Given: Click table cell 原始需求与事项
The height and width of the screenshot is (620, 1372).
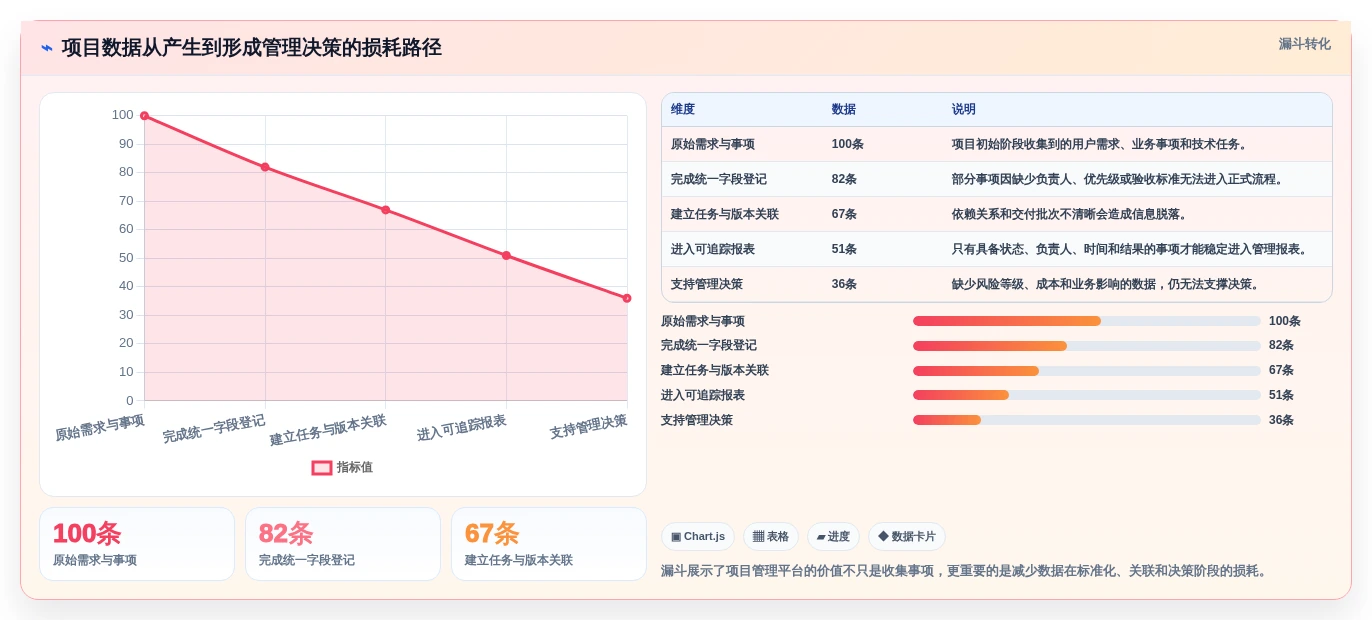Looking at the screenshot, I should (713, 144).
